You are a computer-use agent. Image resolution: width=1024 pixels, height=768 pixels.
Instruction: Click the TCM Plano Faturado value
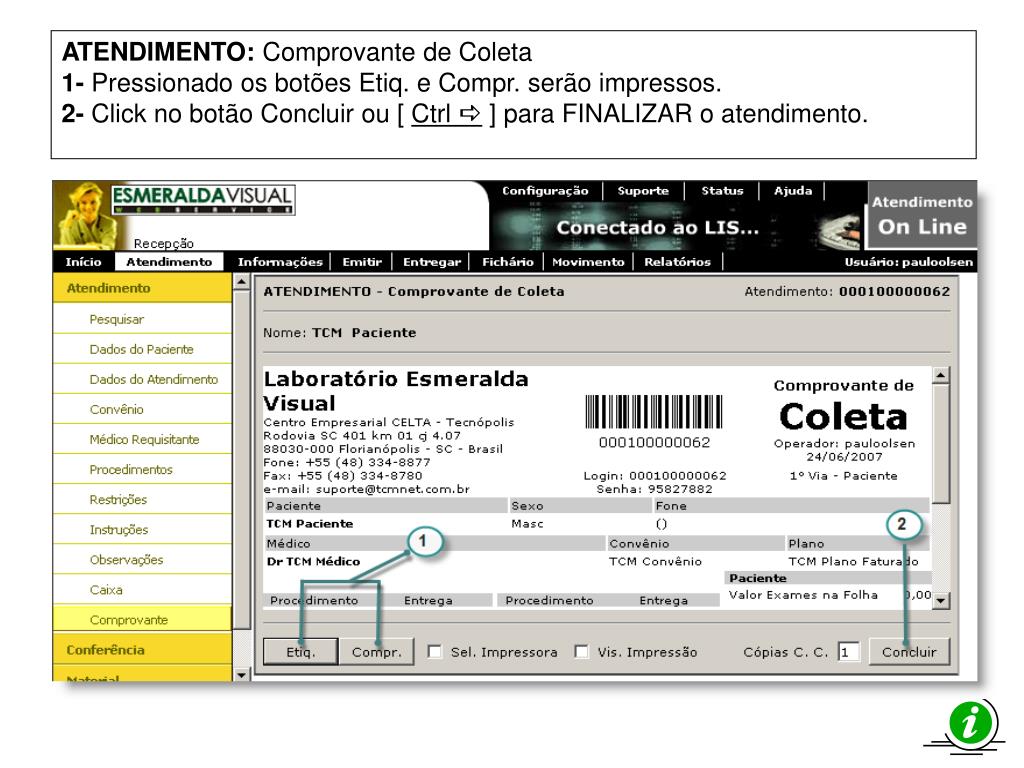853,562
